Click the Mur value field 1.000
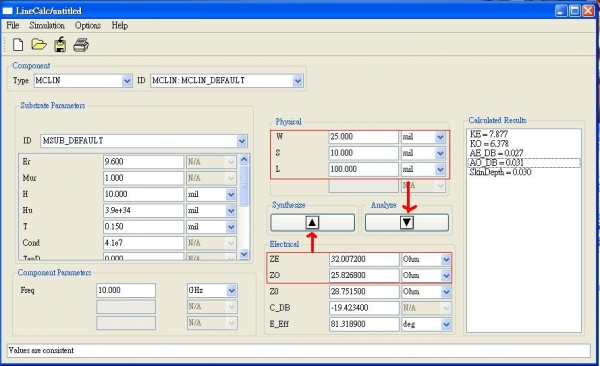Image resolution: width=600 pixels, height=366 pixels. point(143,178)
